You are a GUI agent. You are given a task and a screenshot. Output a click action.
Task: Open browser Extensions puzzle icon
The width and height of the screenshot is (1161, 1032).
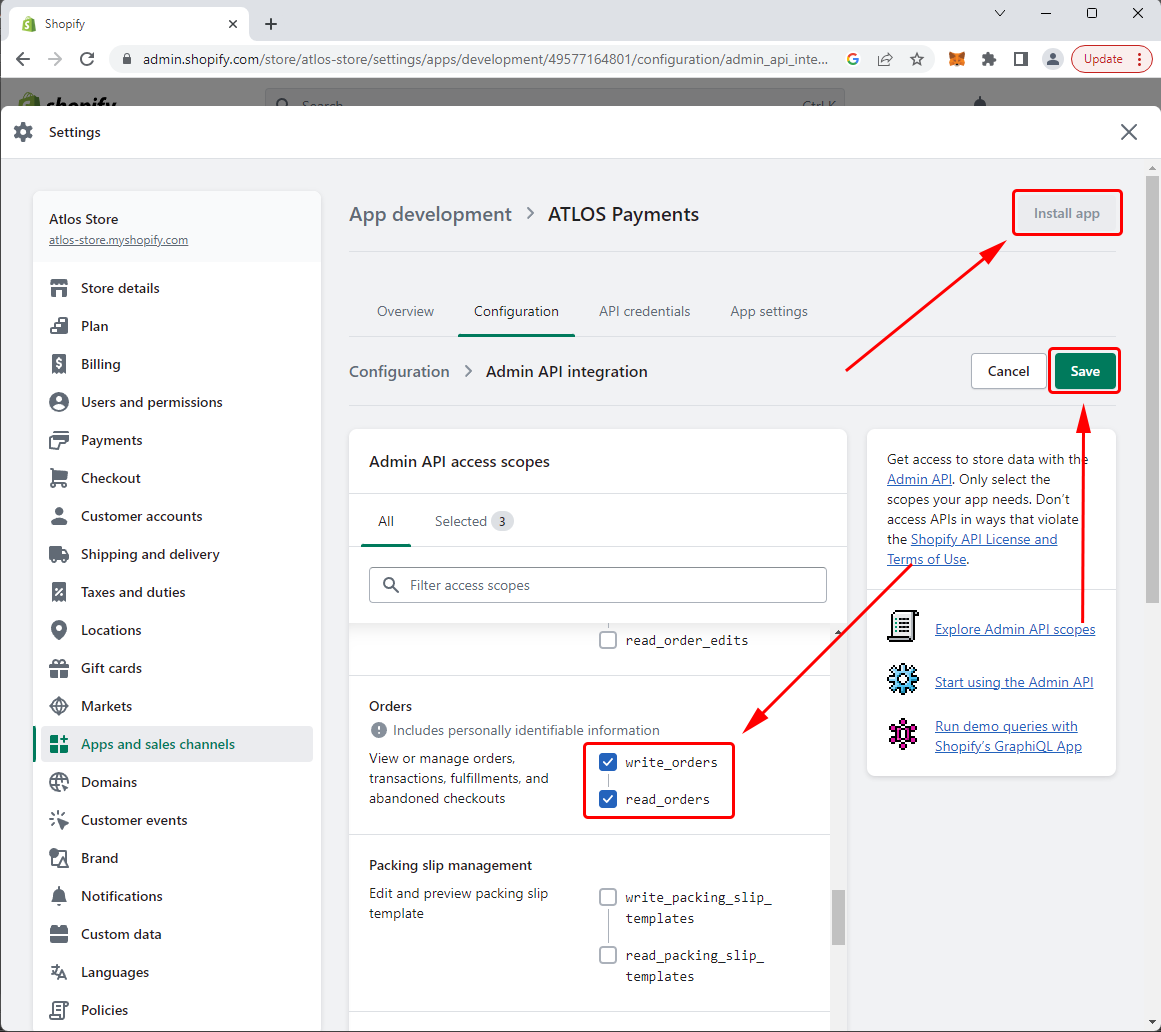coord(988,59)
